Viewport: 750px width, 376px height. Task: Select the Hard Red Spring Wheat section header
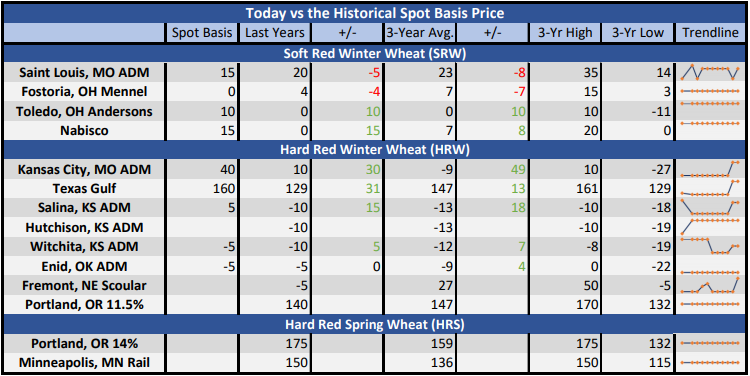pos(375,324)
